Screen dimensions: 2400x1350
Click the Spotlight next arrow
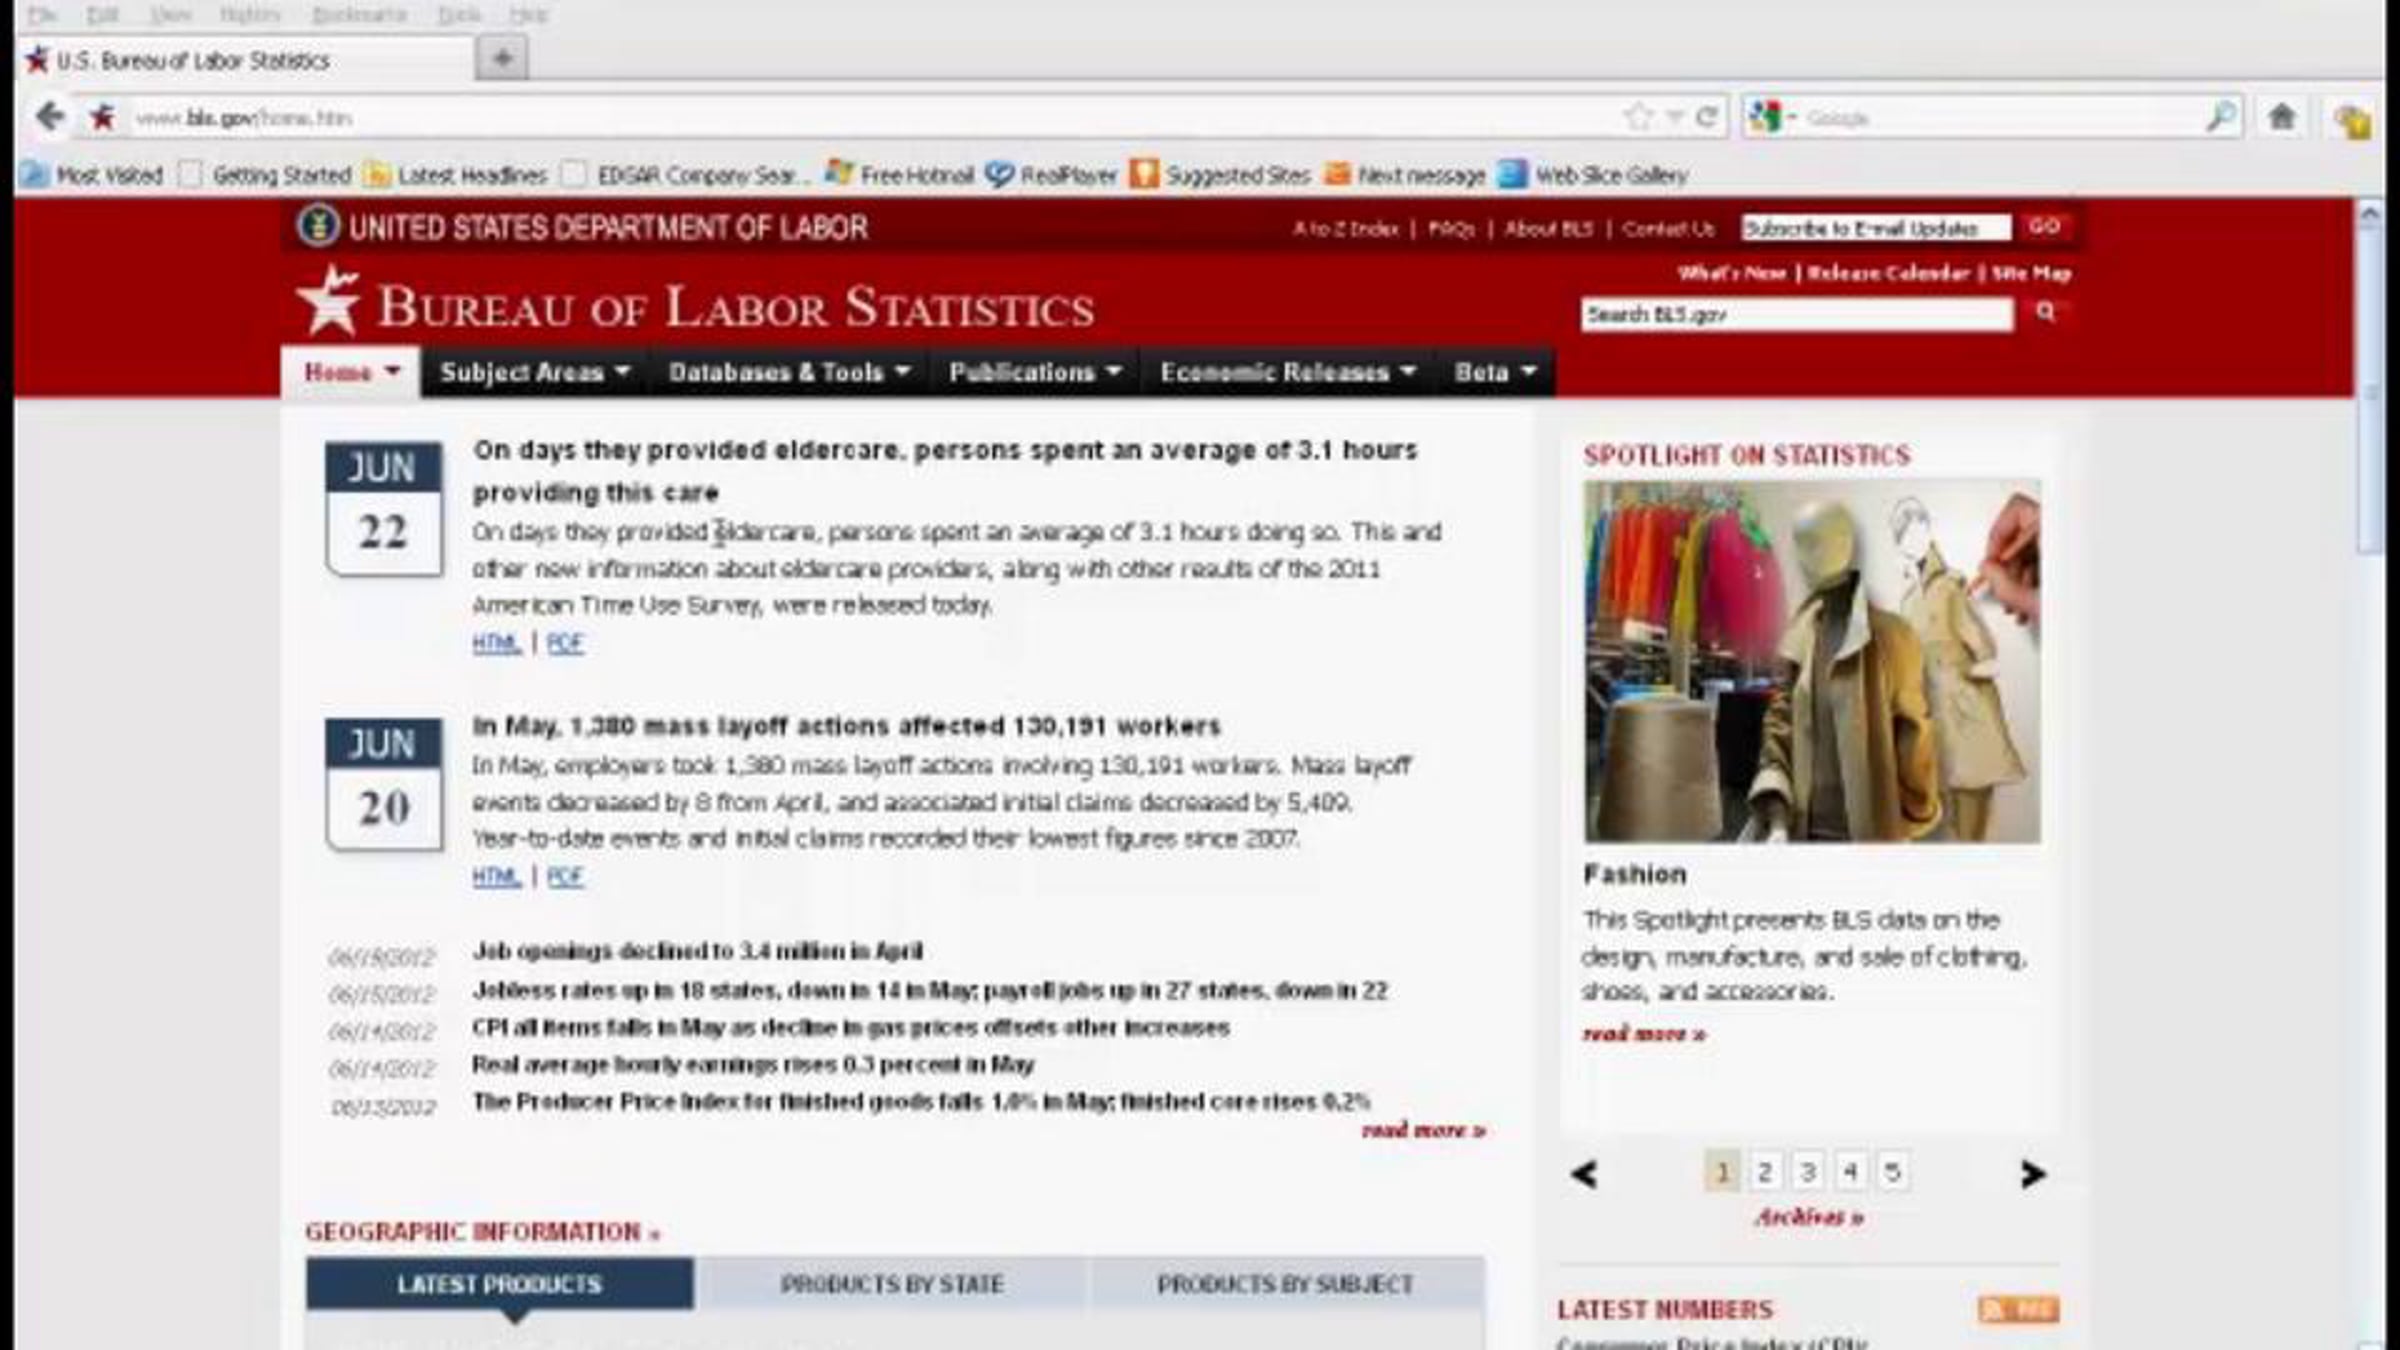coord(2031,1173)
